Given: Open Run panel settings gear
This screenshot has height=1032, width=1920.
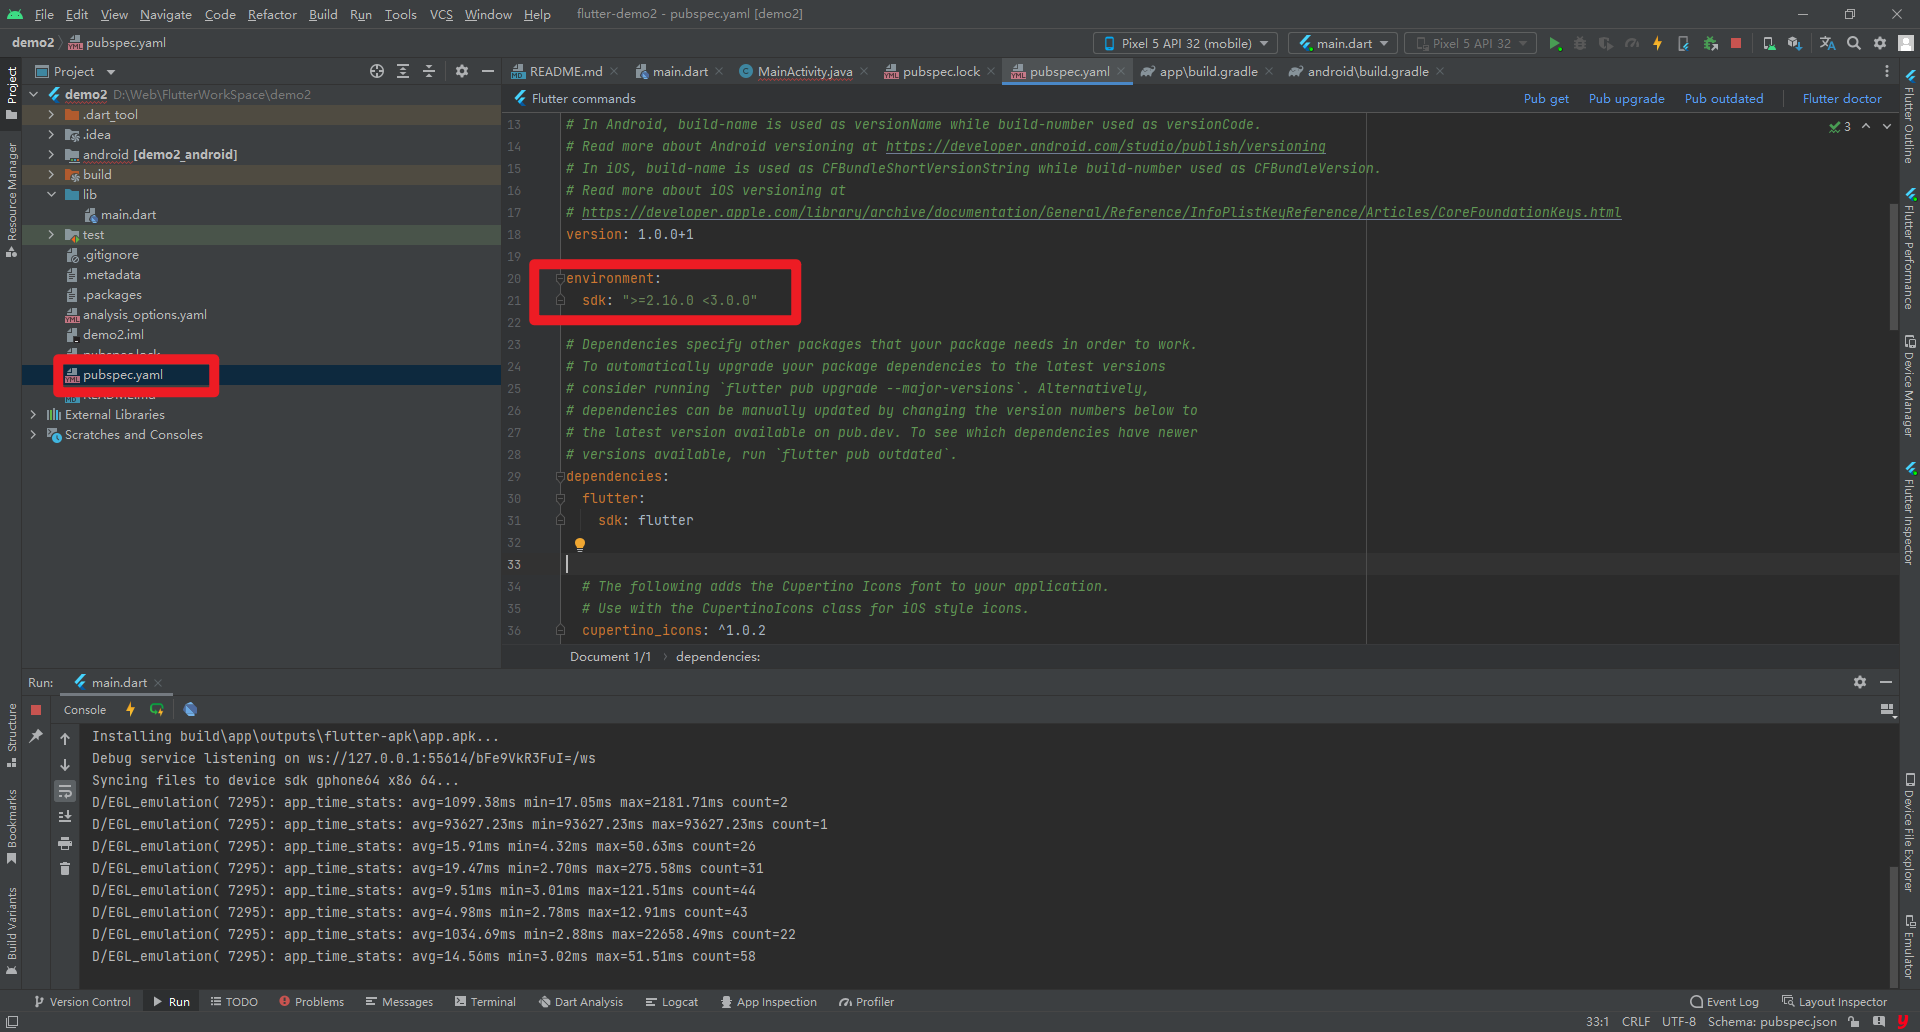Looking at the screenshot, I should pyautogui.click(x=1859, y=682).
